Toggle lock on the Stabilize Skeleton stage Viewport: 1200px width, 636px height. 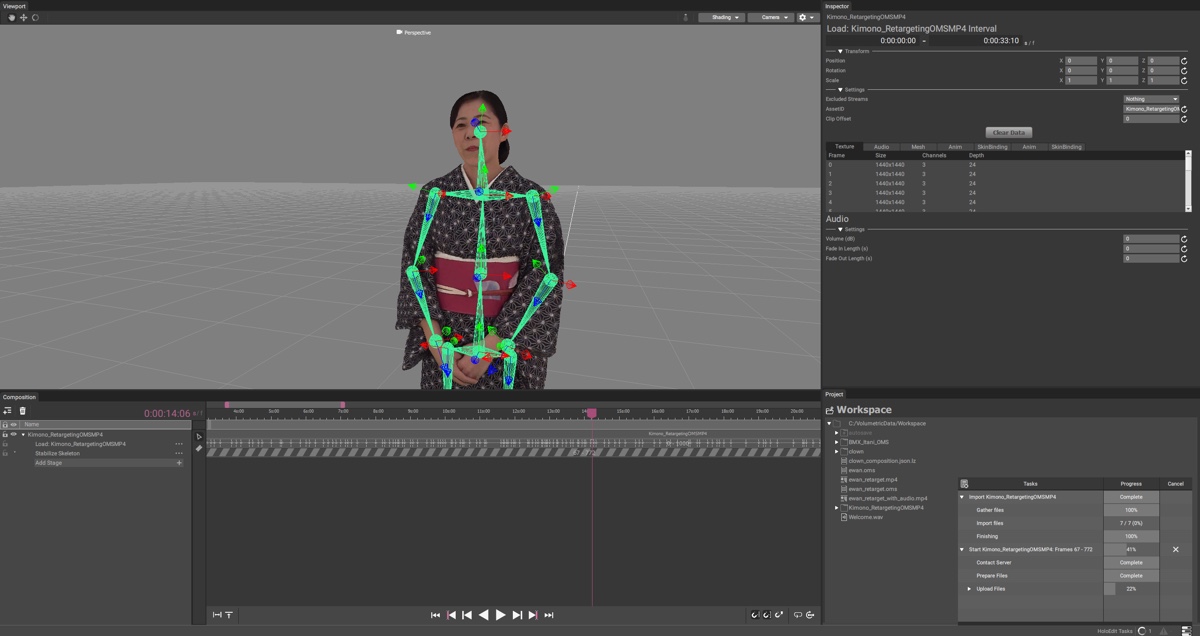[x=5, y=453]
